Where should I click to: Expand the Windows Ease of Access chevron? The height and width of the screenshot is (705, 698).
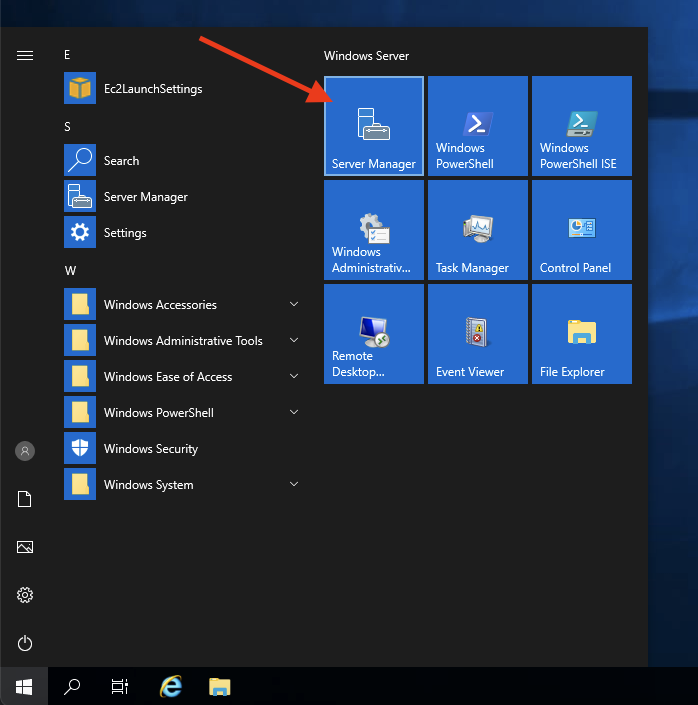(294, 376)
